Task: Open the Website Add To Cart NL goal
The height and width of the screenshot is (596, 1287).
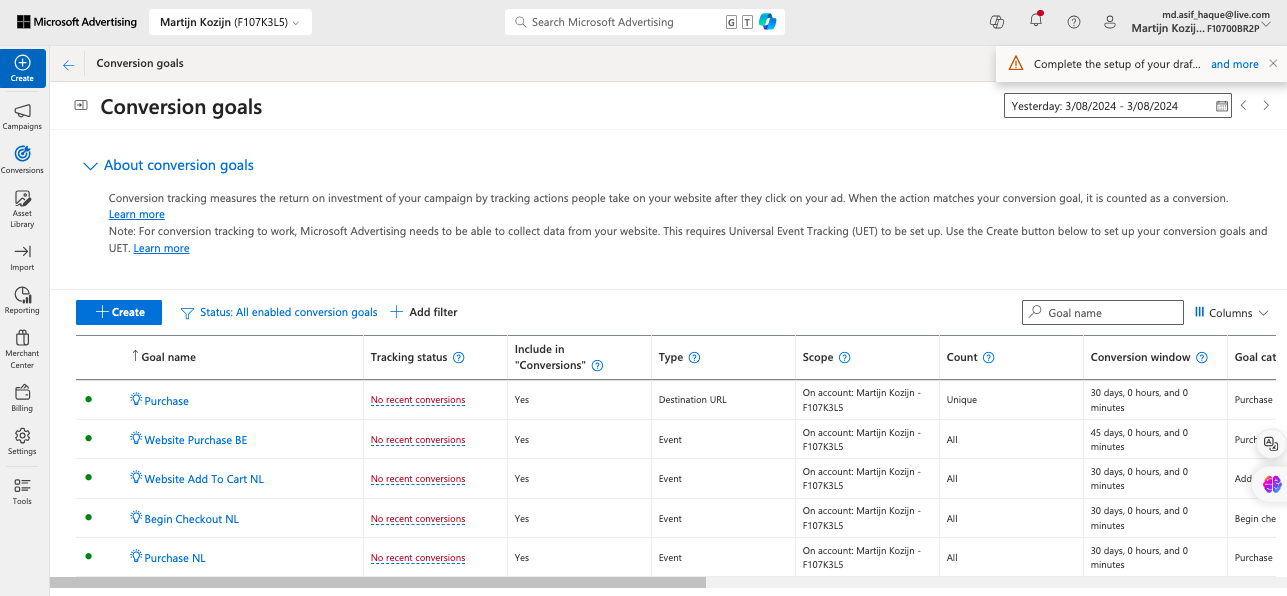Action: click(x=204, y=479)
